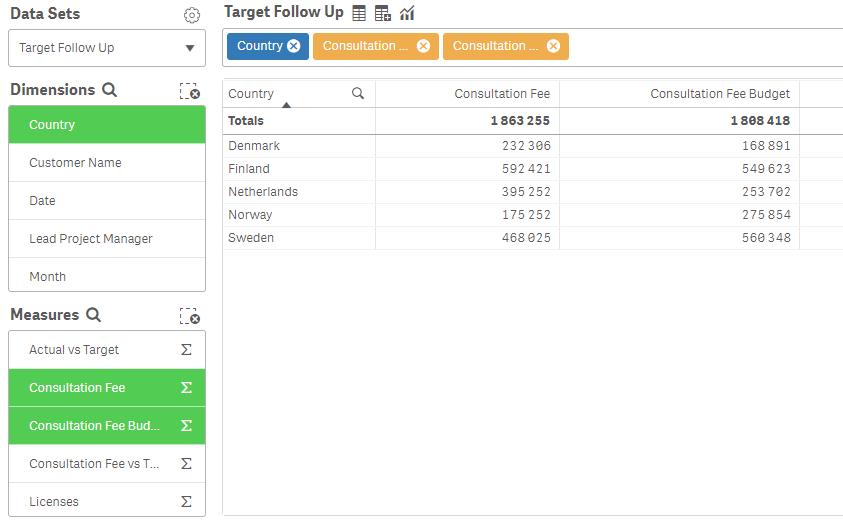Deselect the Consultation Fee measure
Viewport: 843px width, 523px height.
107,388
